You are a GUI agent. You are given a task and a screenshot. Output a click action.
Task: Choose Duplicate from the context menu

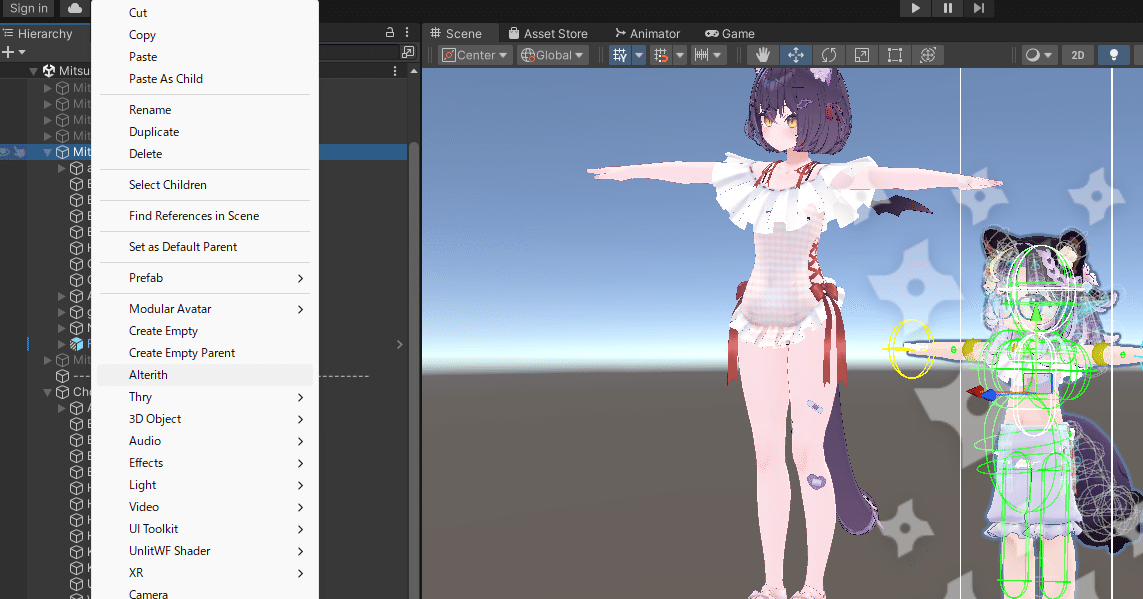click(x=153, y=131)
